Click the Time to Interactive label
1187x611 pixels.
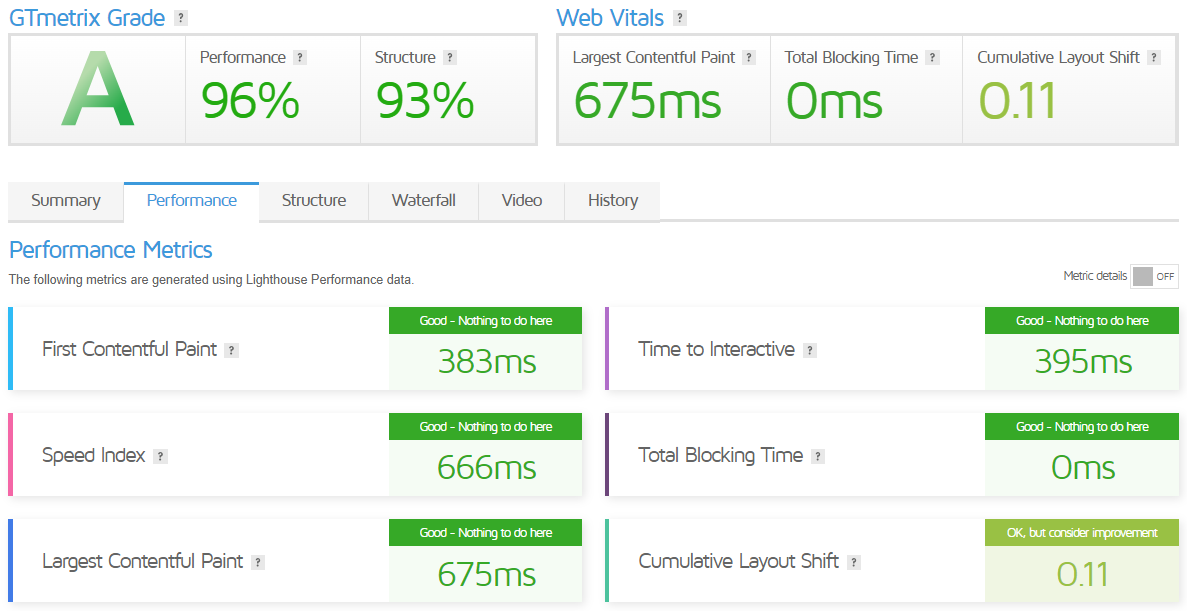[716, 350]
